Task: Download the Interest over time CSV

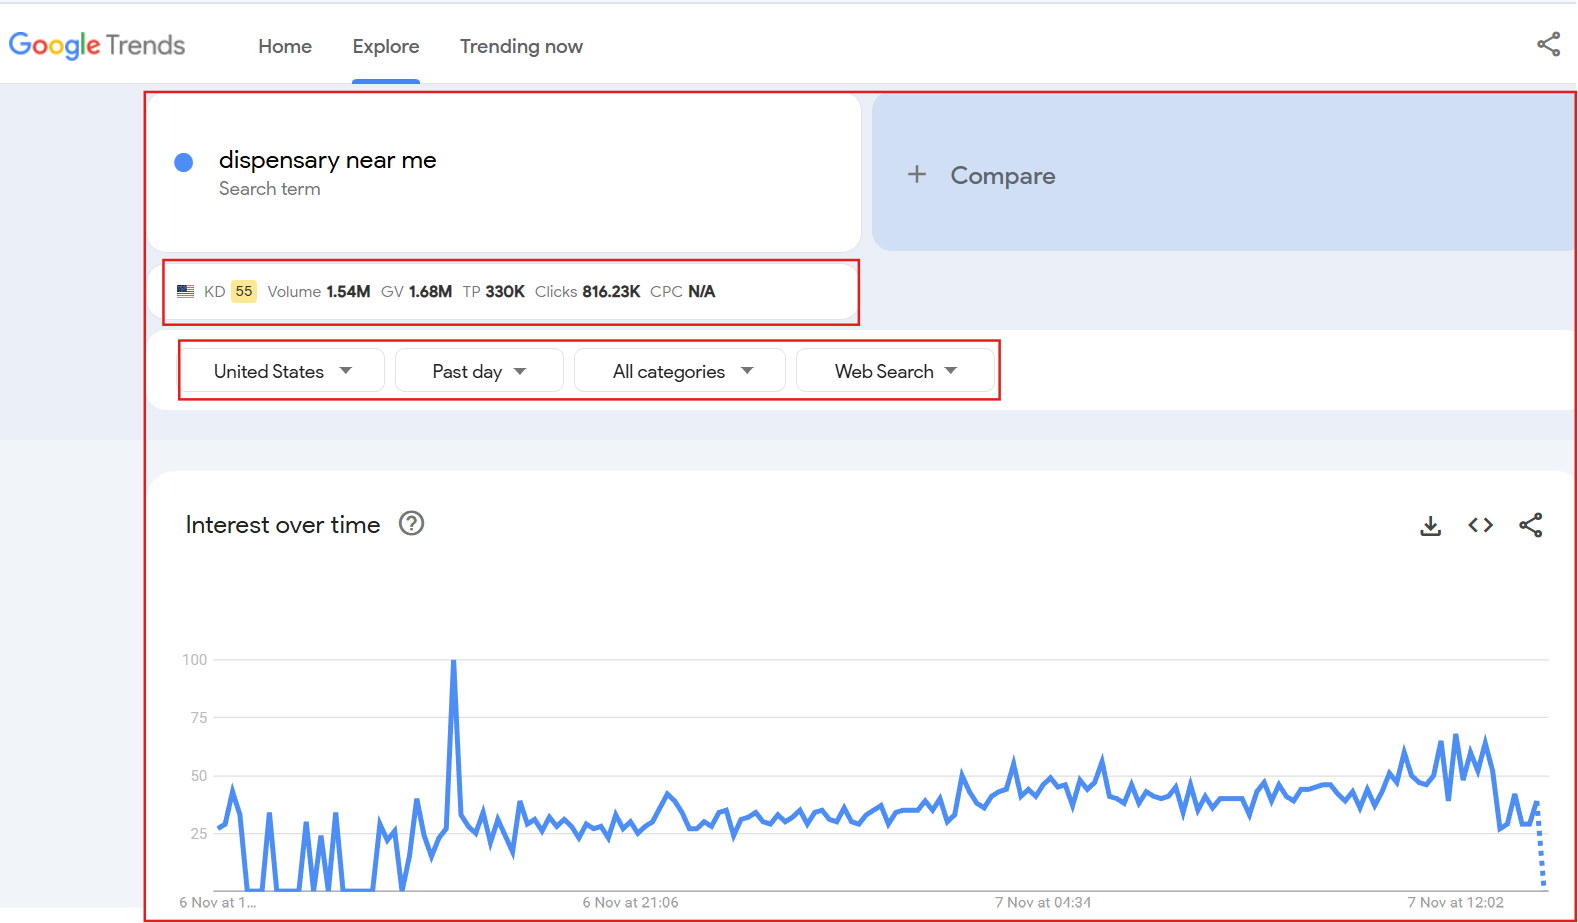Action: [1431, 525]
